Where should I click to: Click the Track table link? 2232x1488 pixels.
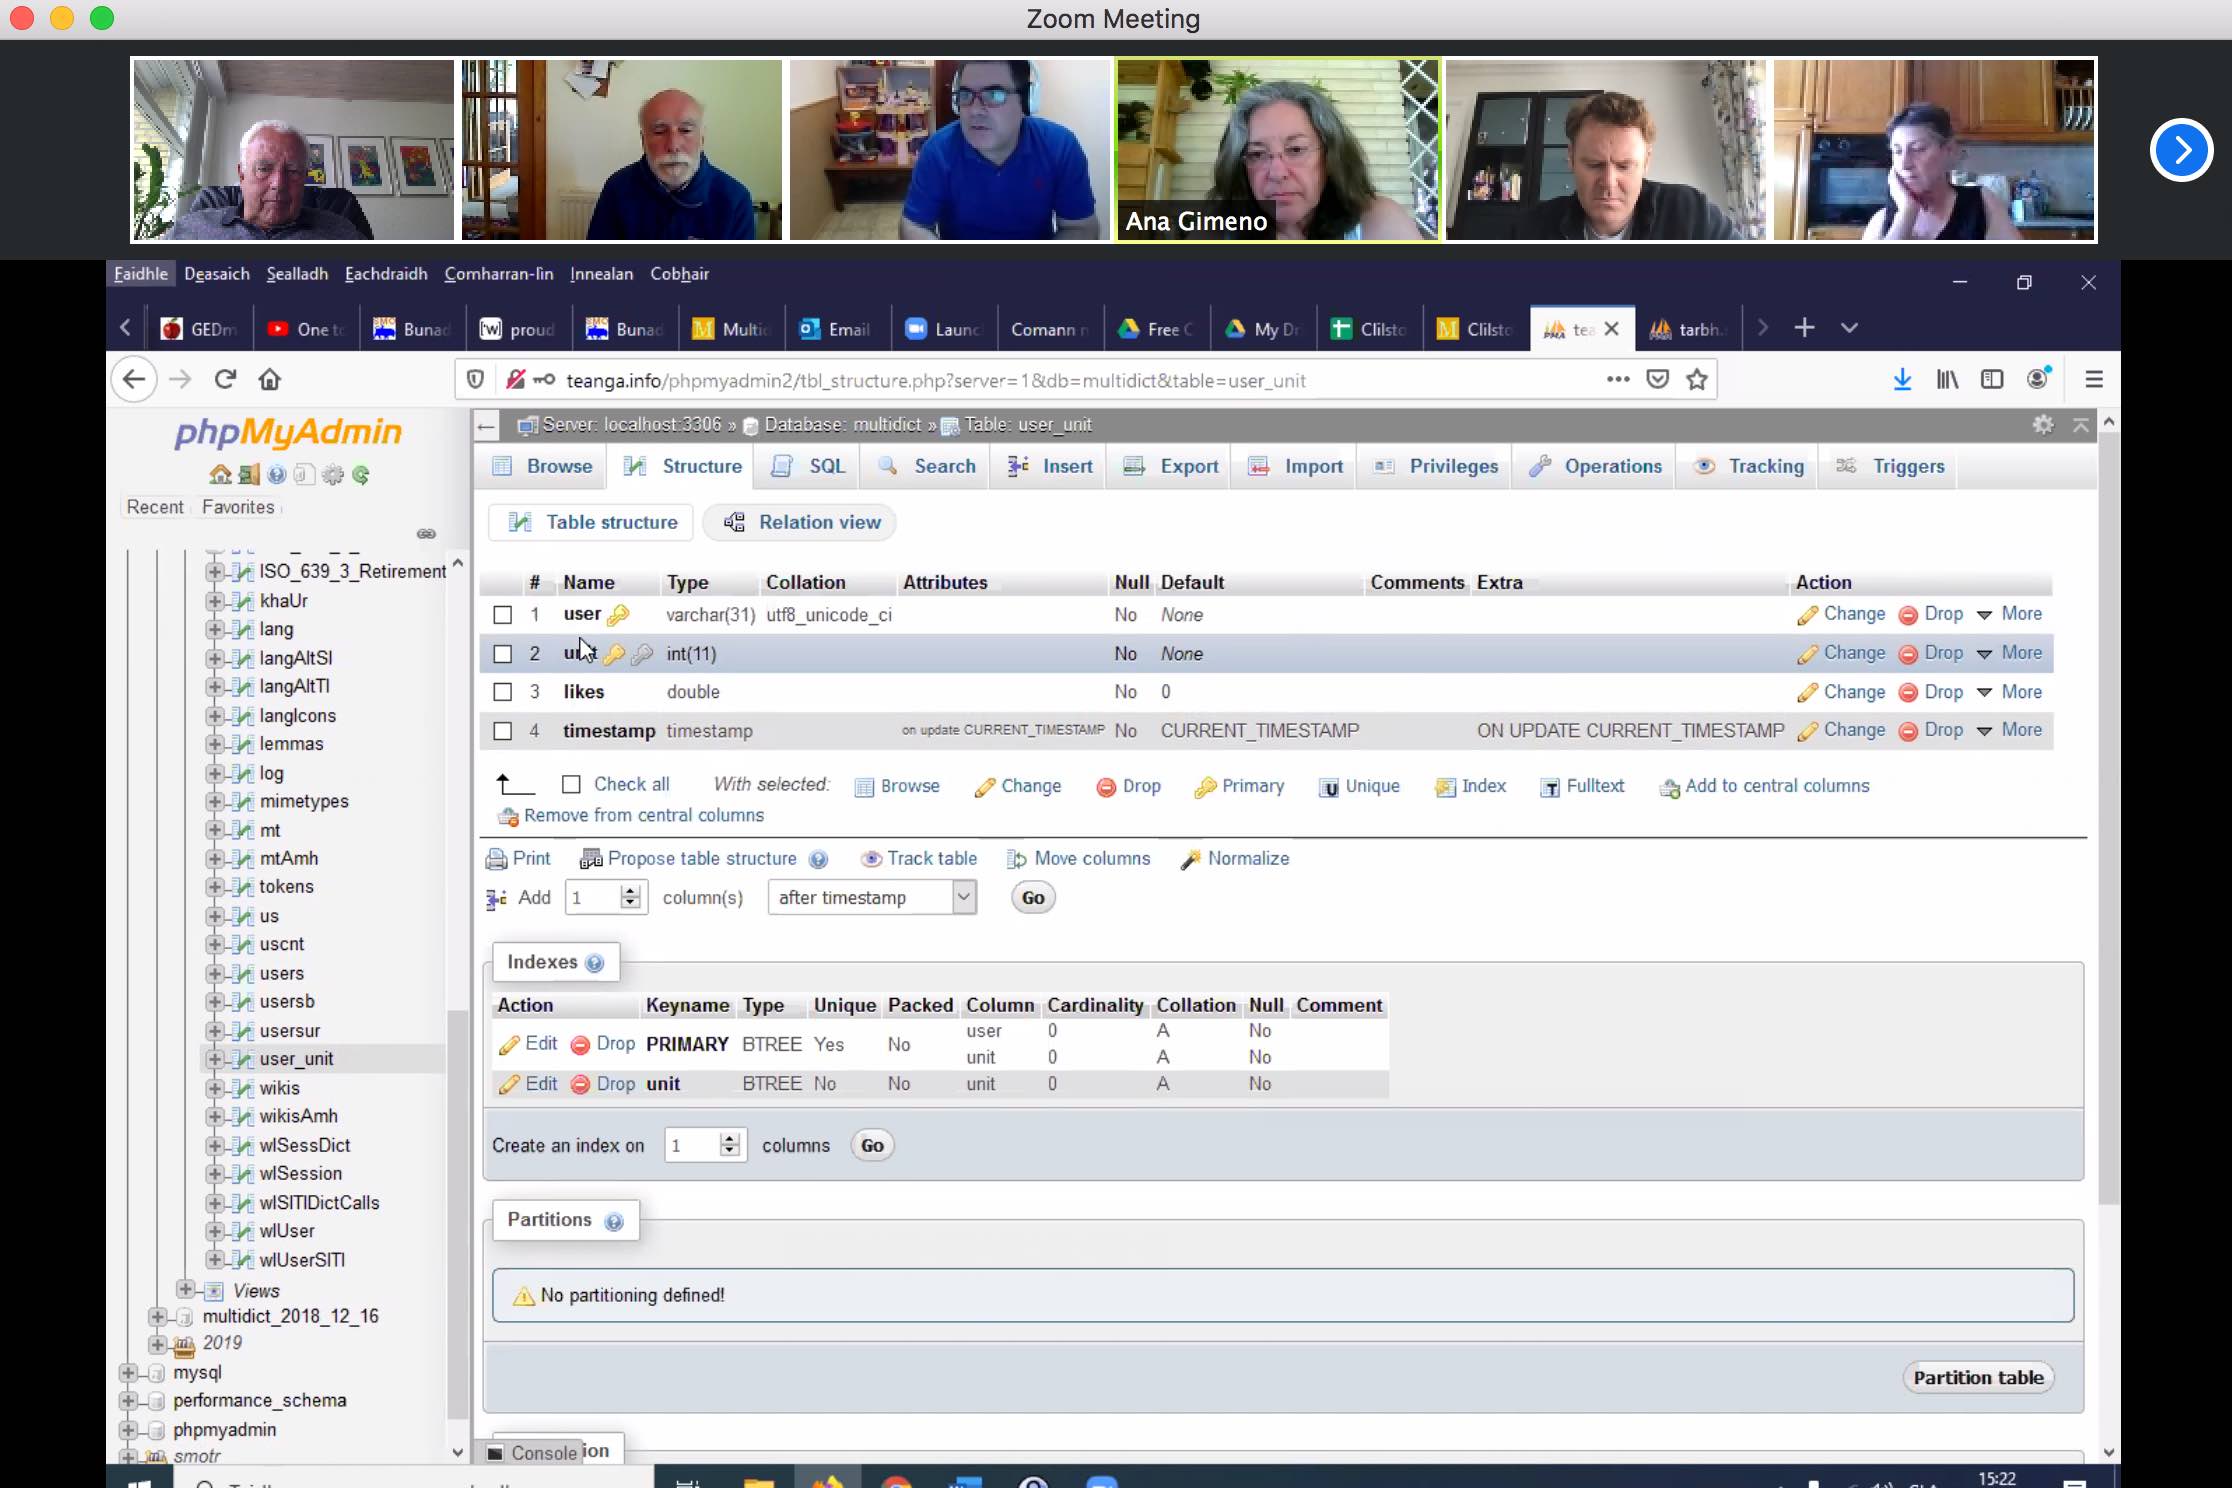point(920,859)
